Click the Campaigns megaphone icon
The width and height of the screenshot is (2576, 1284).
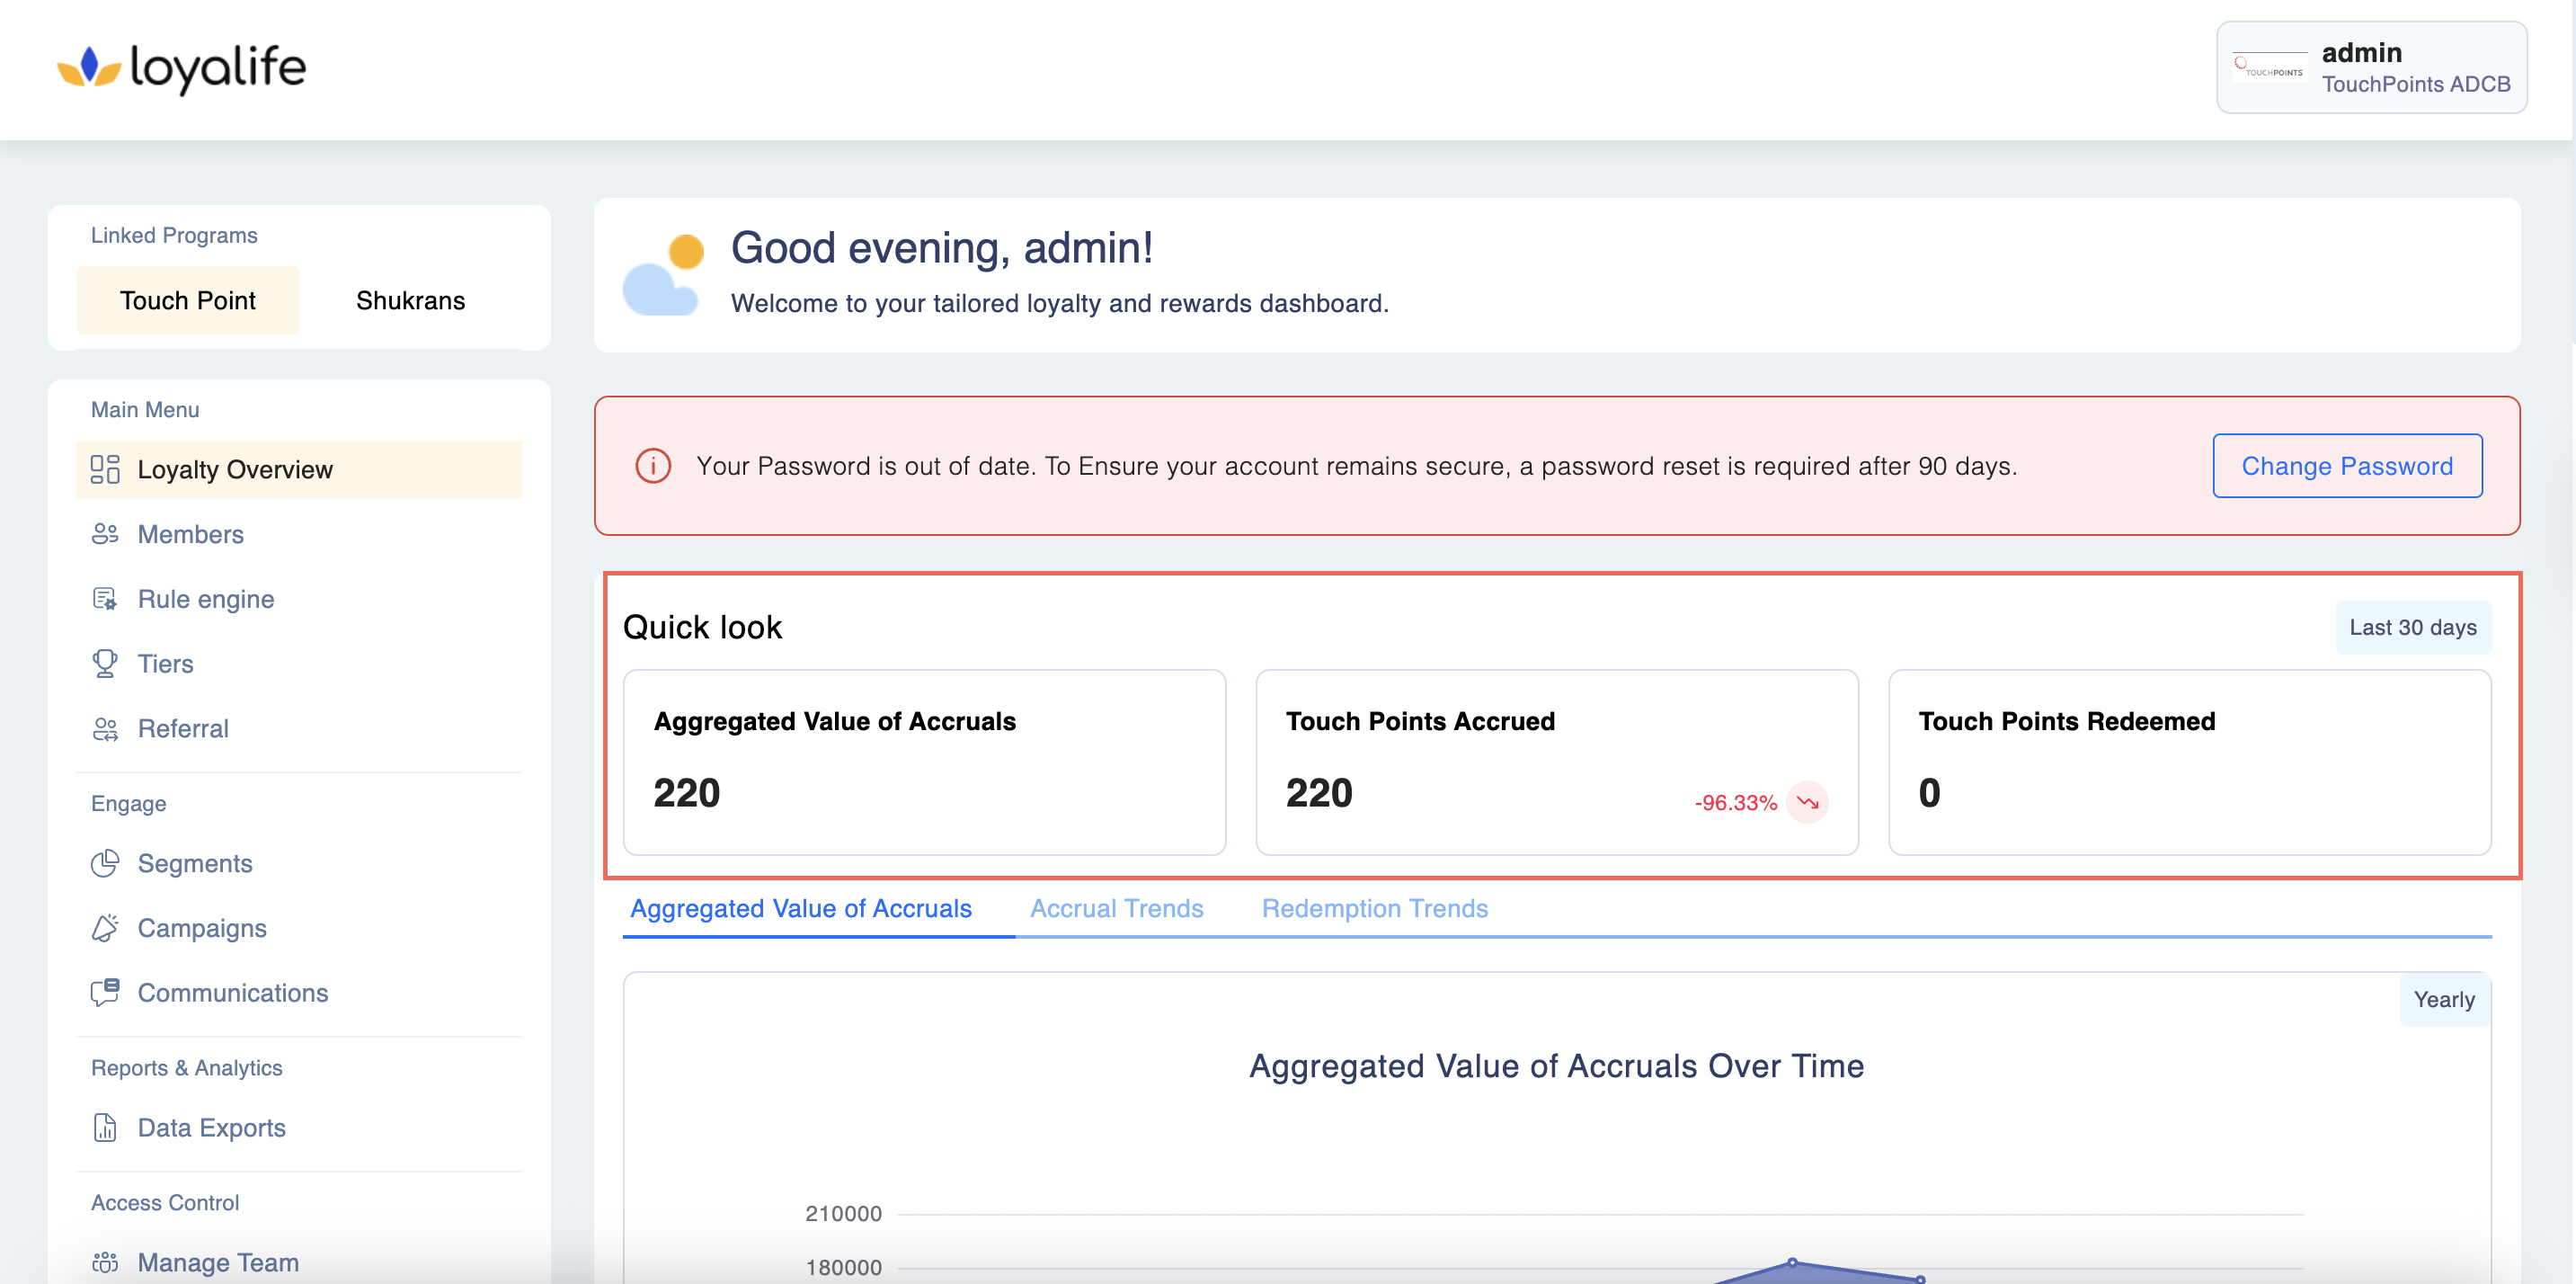pos(105,928)
